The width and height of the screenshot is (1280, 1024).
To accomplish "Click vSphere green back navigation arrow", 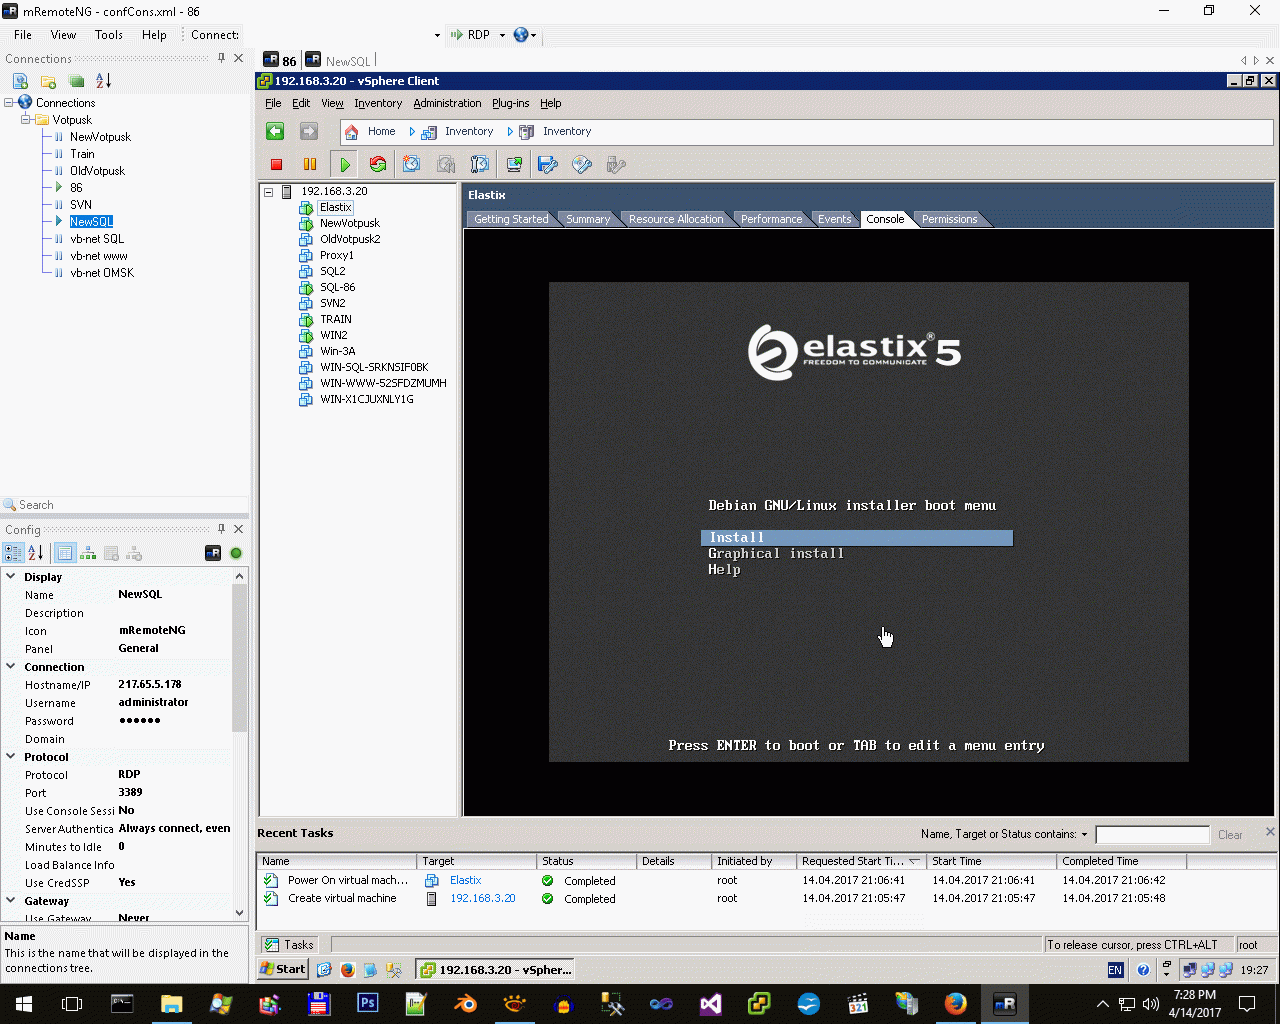I will click(x=275, y=131).
